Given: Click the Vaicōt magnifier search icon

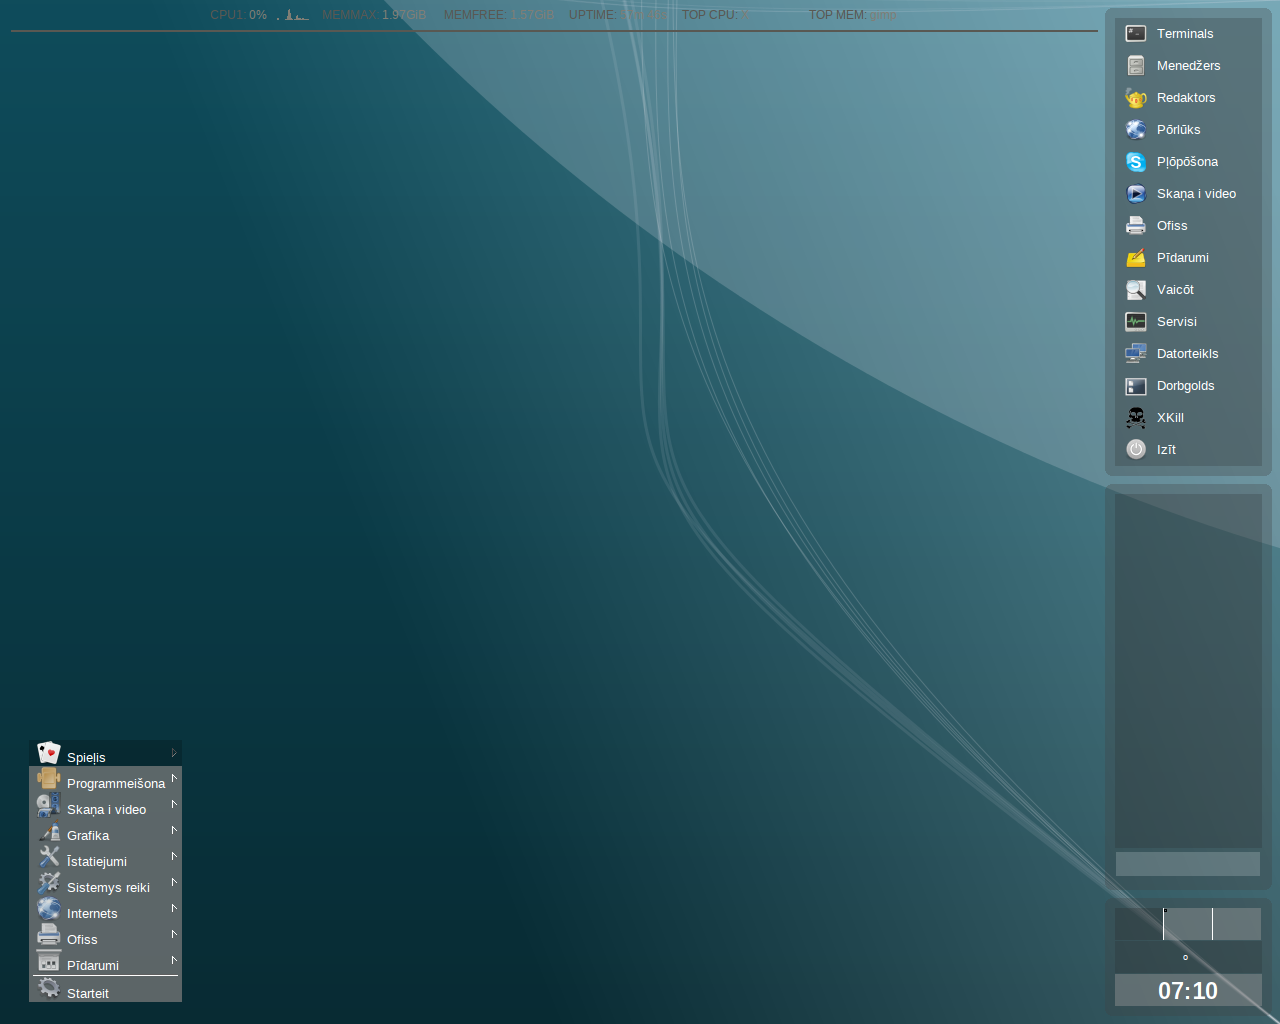Looking at the screenshot, I should pyautogui.click(x=1136, y=290).
